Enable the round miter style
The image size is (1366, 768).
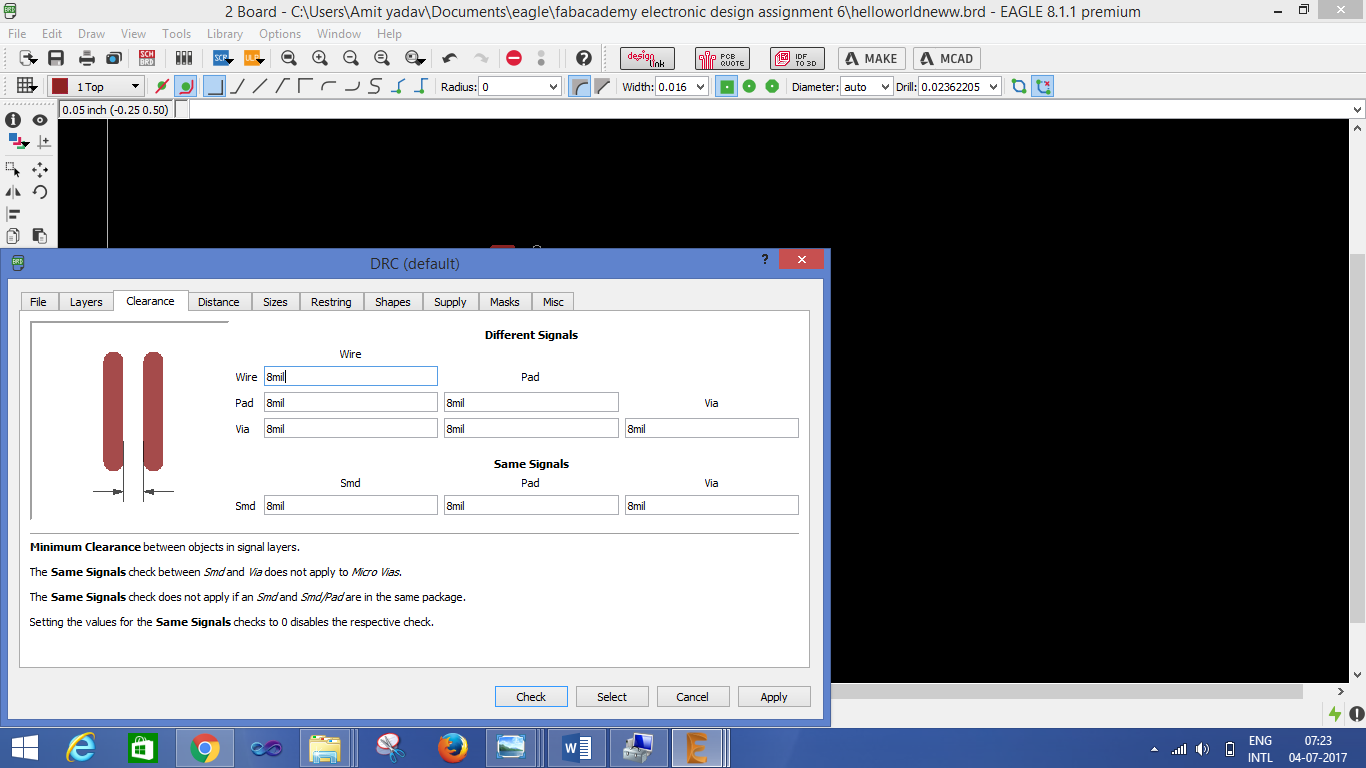tap(579, 87)
